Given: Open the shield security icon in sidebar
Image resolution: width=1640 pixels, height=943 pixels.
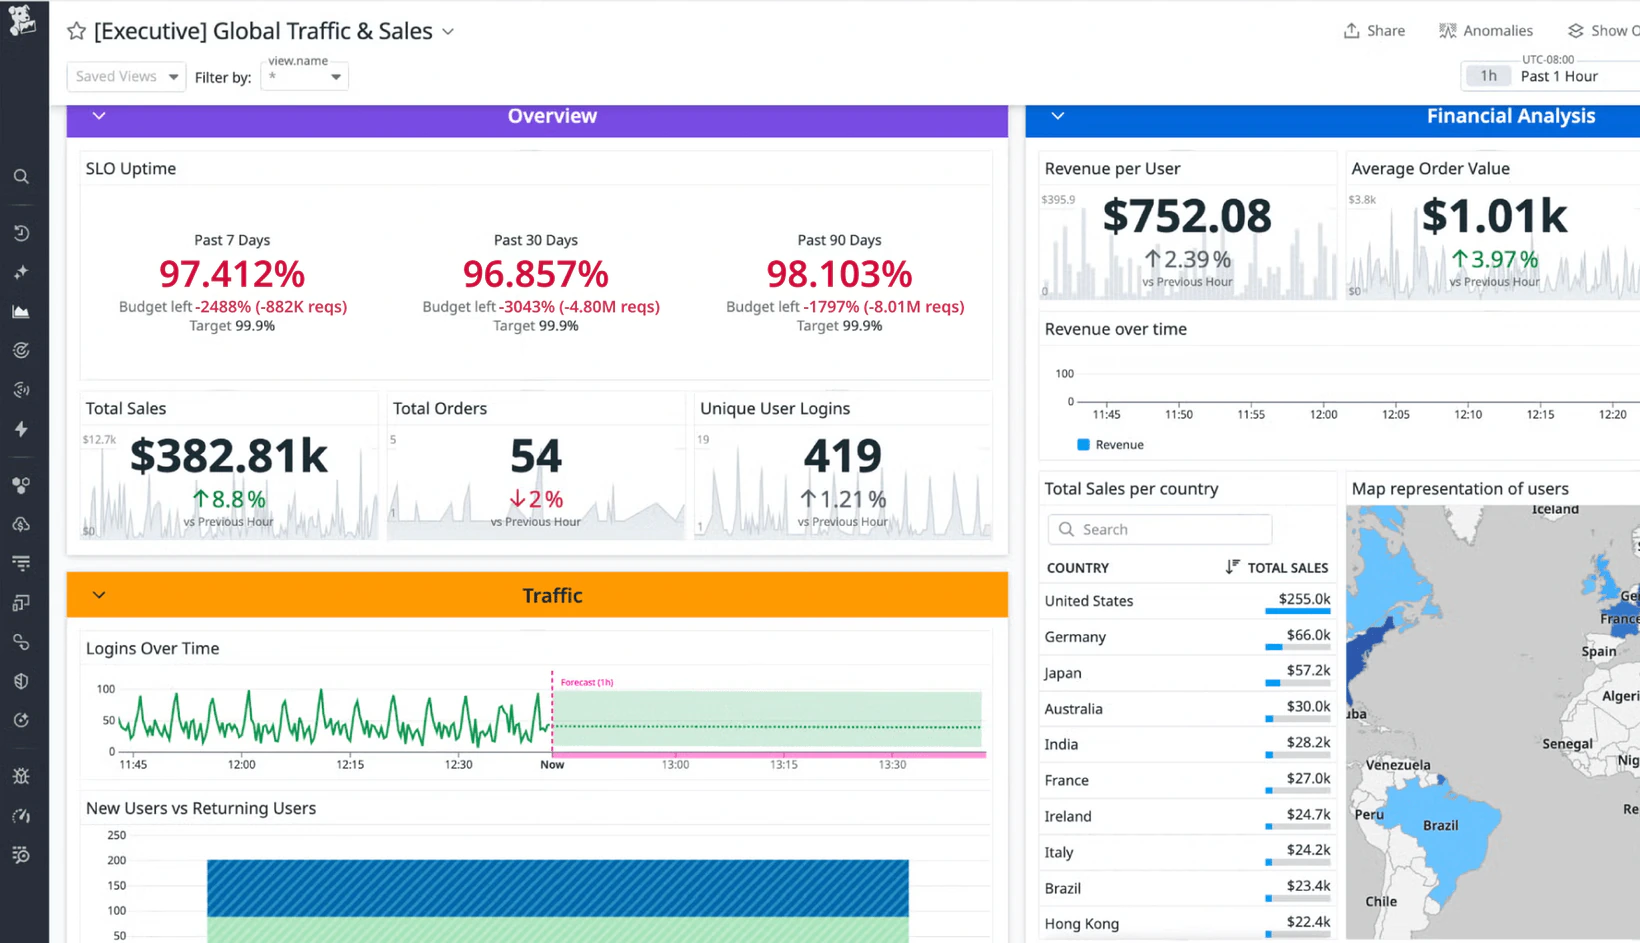Looking at the screenshot, I should point(21,681).
